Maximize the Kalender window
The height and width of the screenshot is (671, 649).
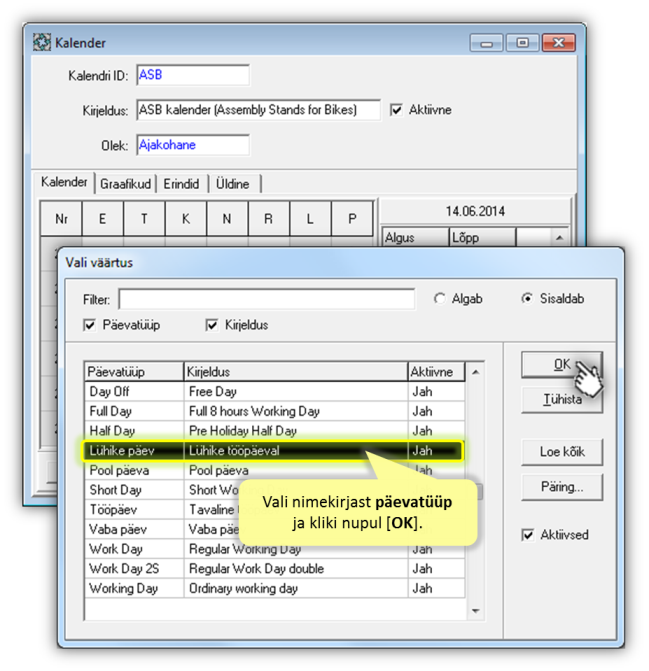tap(522, 43)
